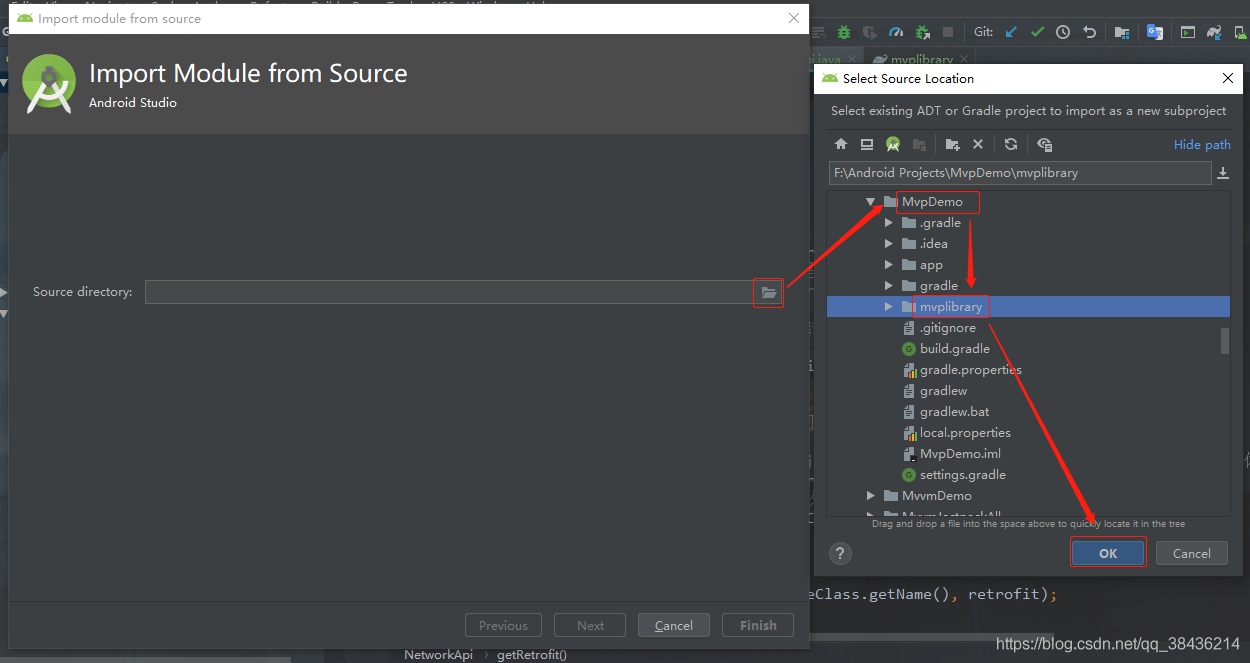Image resolution: width=1250 pixels, height=663 pixels.
Task: Cancel the Select Source Location dialog
Action: tap(1191, 553)
